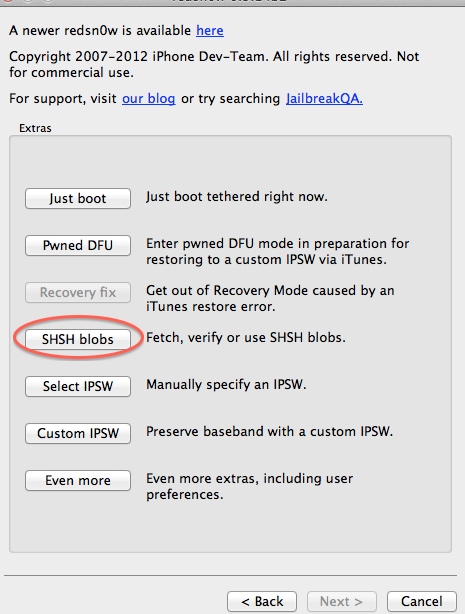Viewport: 465px width, 614px height.
Task: Click the greyed Recovery fix button
Action: point(78,293)
